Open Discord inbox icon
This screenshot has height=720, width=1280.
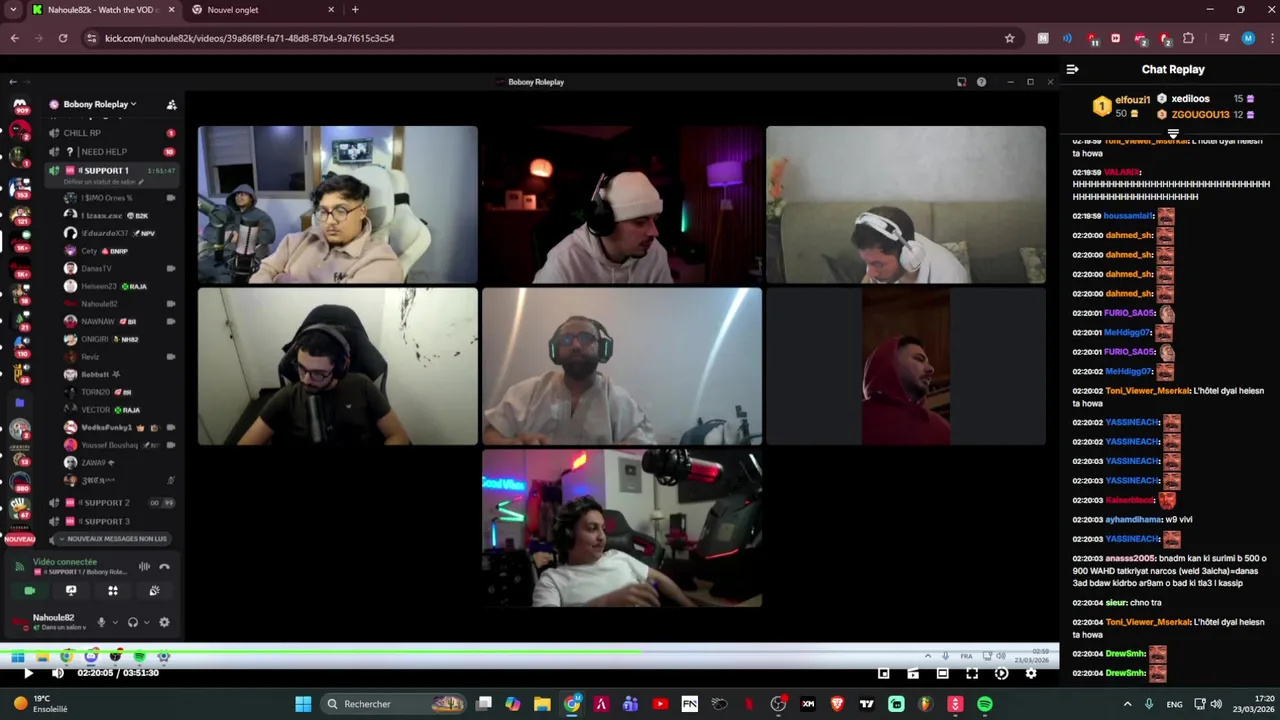961,82
